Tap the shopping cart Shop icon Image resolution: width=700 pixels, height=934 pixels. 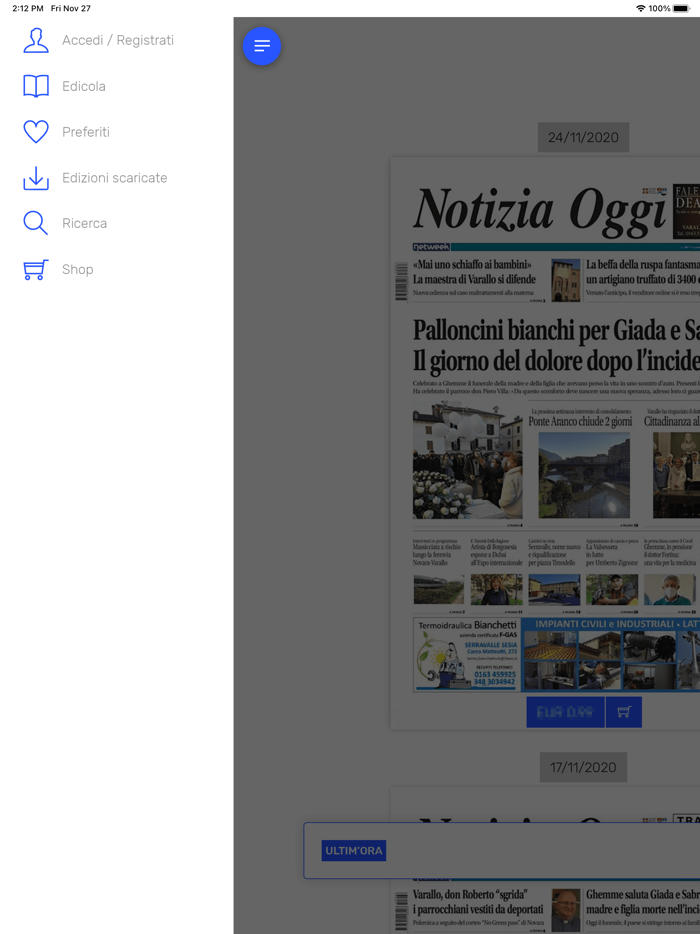pyautogui.click(x=36, y=269)
